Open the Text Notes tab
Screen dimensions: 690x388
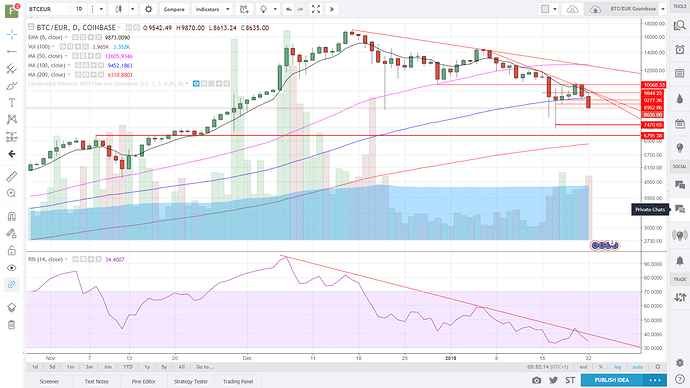coord(96,381)
